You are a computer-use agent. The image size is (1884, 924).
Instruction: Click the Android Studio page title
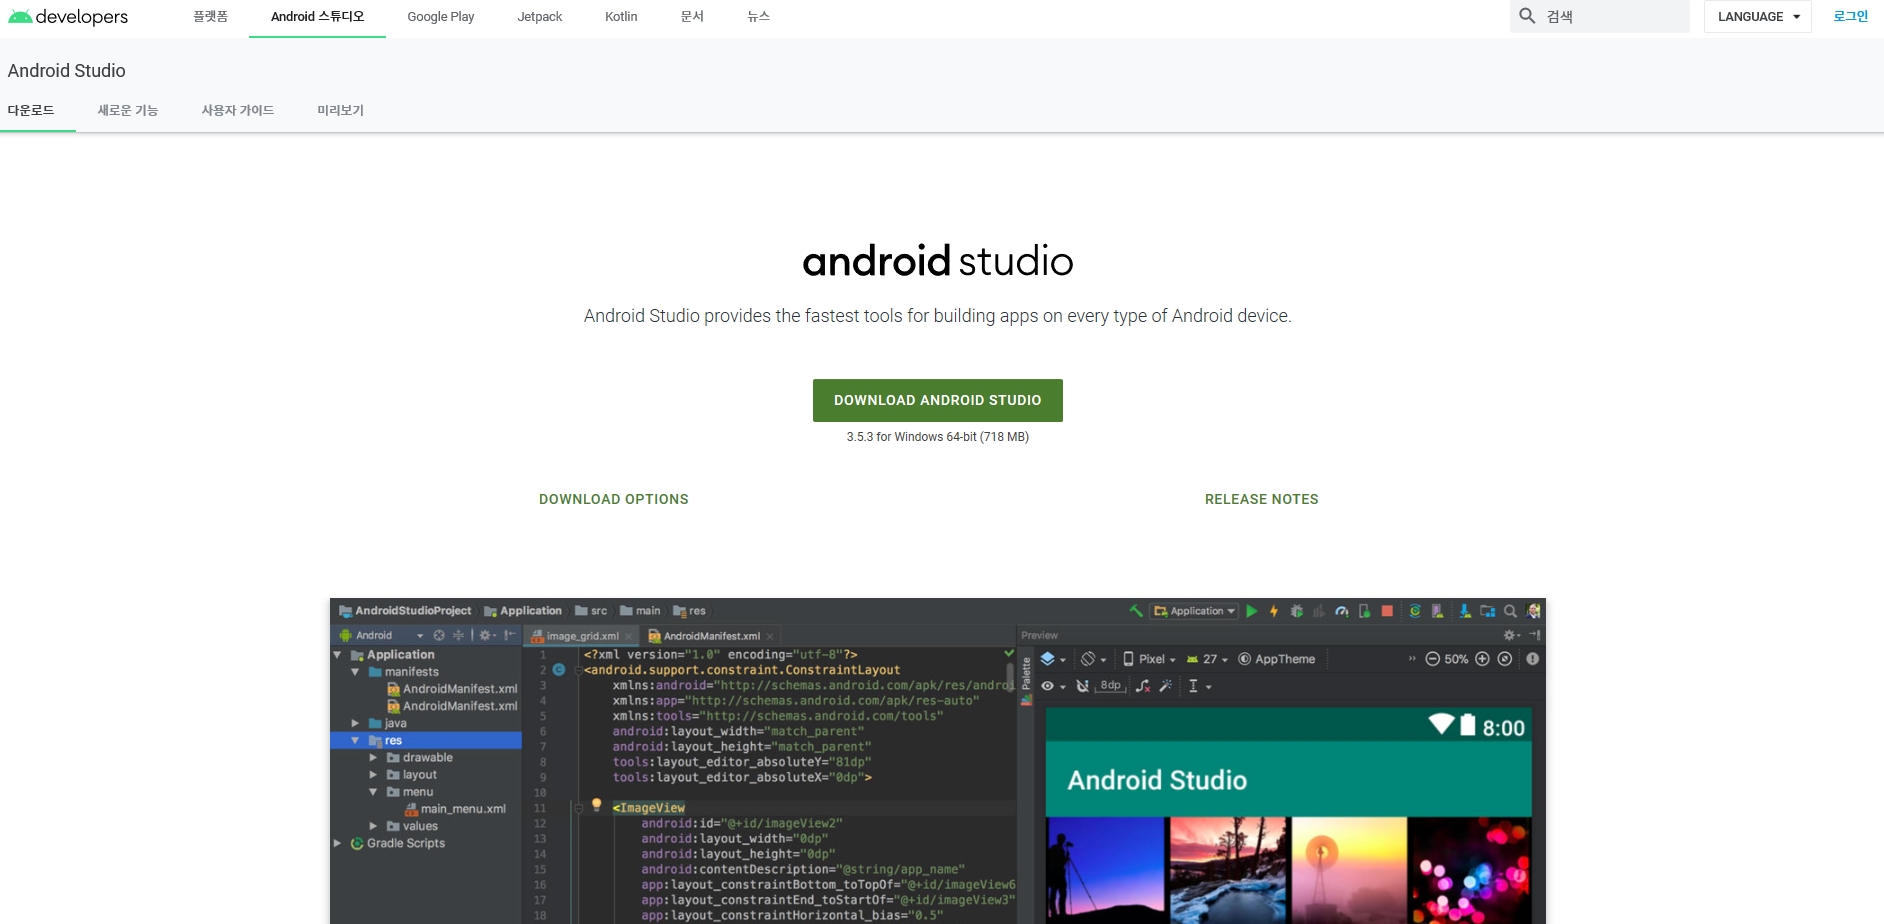[x=66, y=71]
